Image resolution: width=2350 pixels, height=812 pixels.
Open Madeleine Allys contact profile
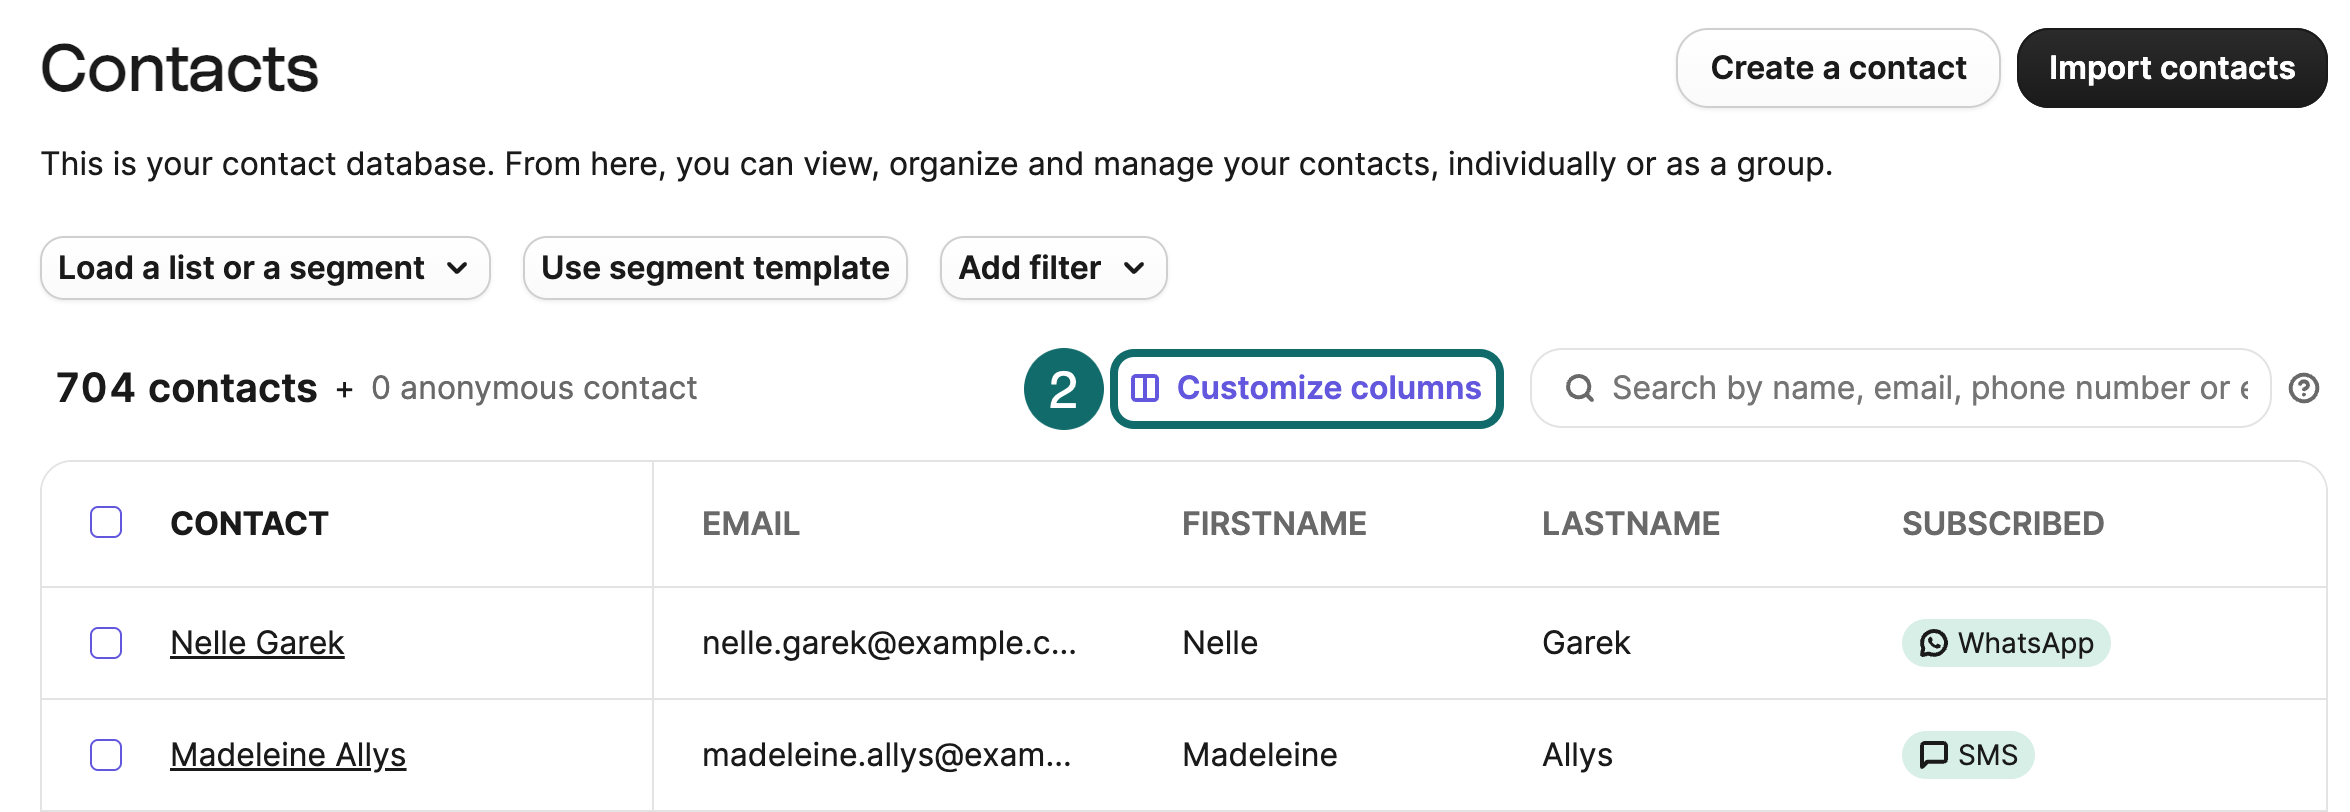coord(288,755)
